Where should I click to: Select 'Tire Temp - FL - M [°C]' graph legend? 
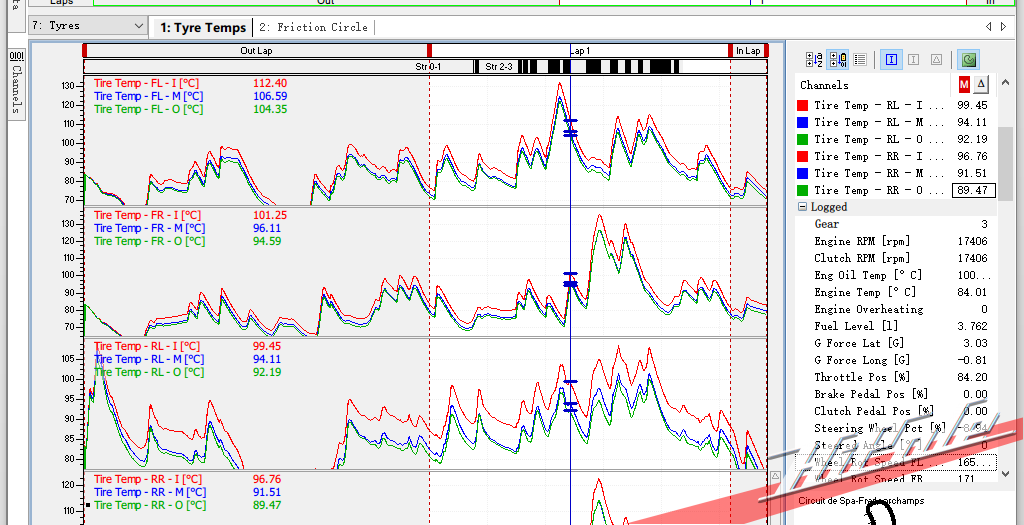tap(148, 96)
